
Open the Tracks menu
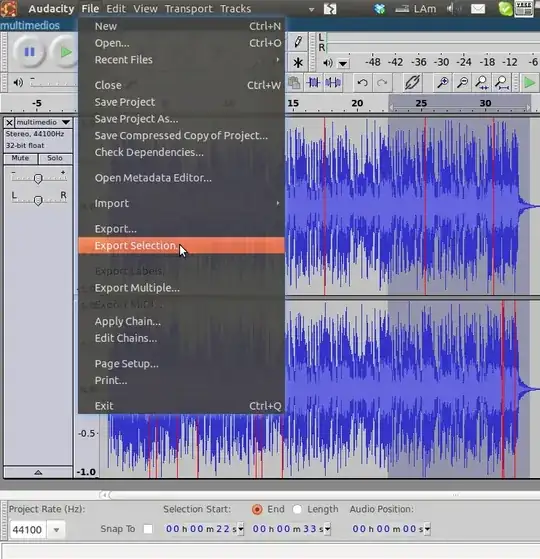coord(235,9)
